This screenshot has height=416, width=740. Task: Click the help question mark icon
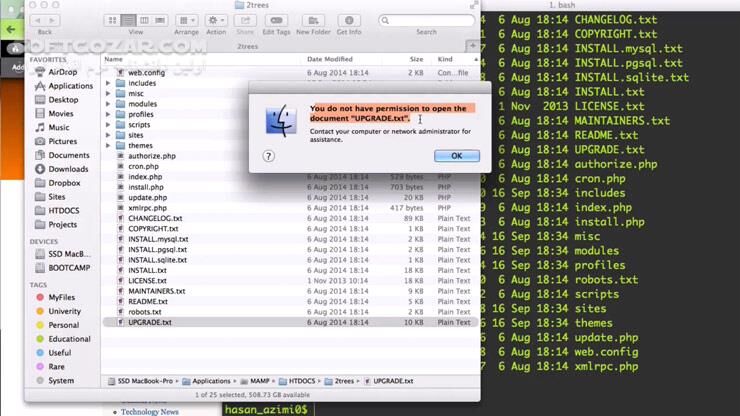point(268,156)
